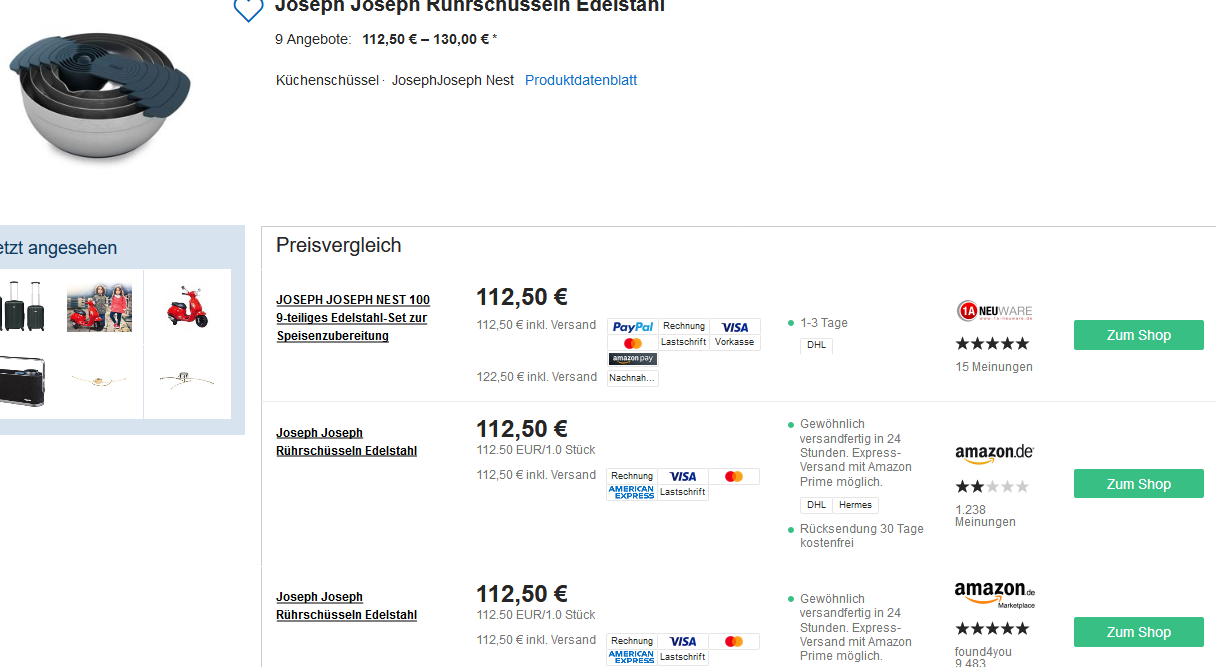The width and height of the screenshot is (1216, 667).
Task: Open the Produktdatenblatt link
Action: pos(580,80)
